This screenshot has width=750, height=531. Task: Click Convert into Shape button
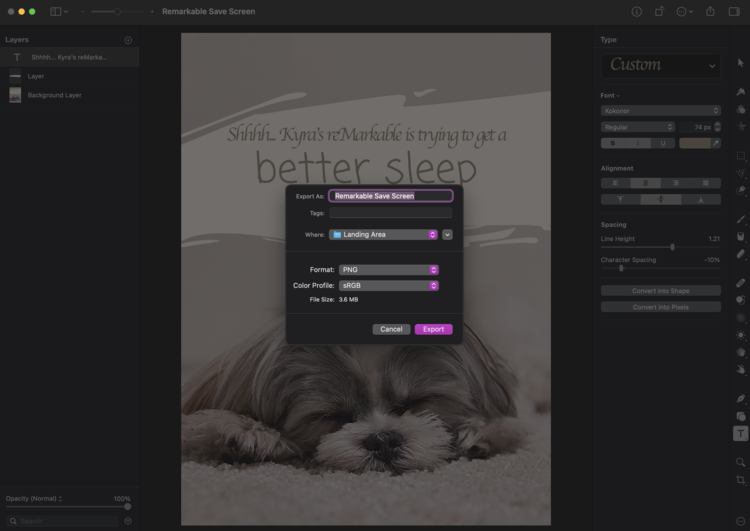(661, 291)
